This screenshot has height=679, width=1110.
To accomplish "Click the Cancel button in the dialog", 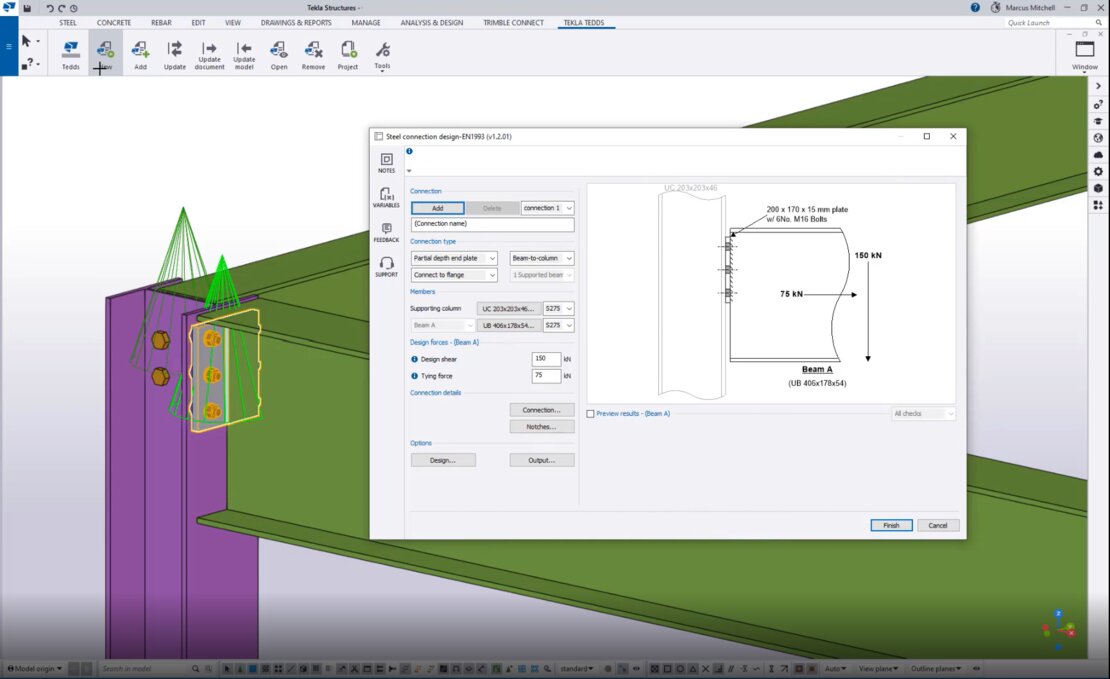I will 938,525.
